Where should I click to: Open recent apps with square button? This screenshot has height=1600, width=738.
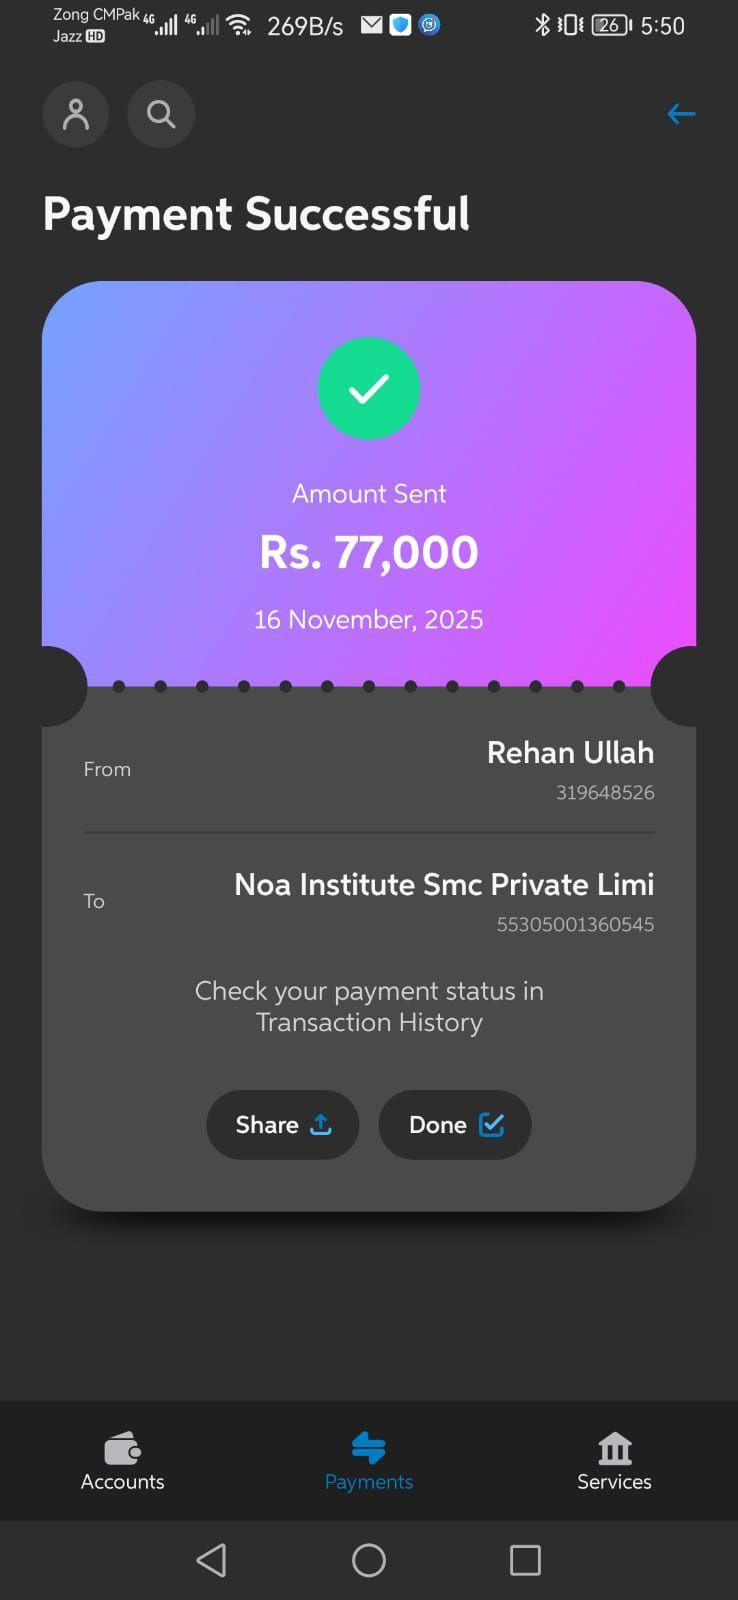tap(525, 1560)
